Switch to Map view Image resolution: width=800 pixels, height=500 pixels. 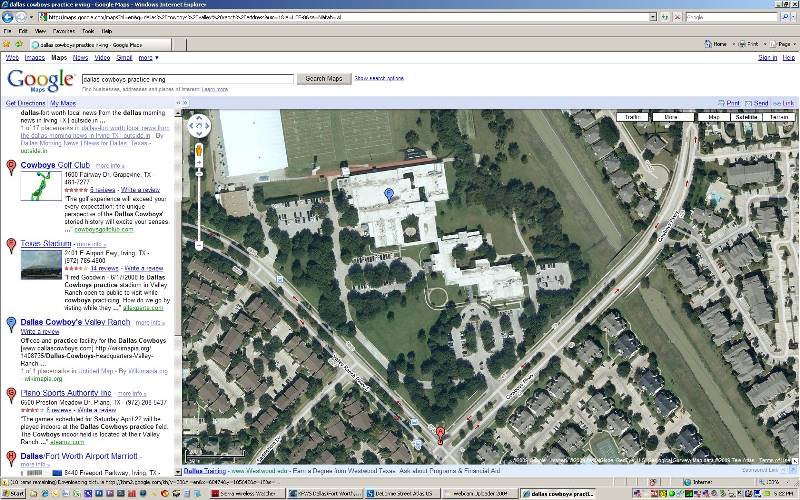tap(714, 117)
